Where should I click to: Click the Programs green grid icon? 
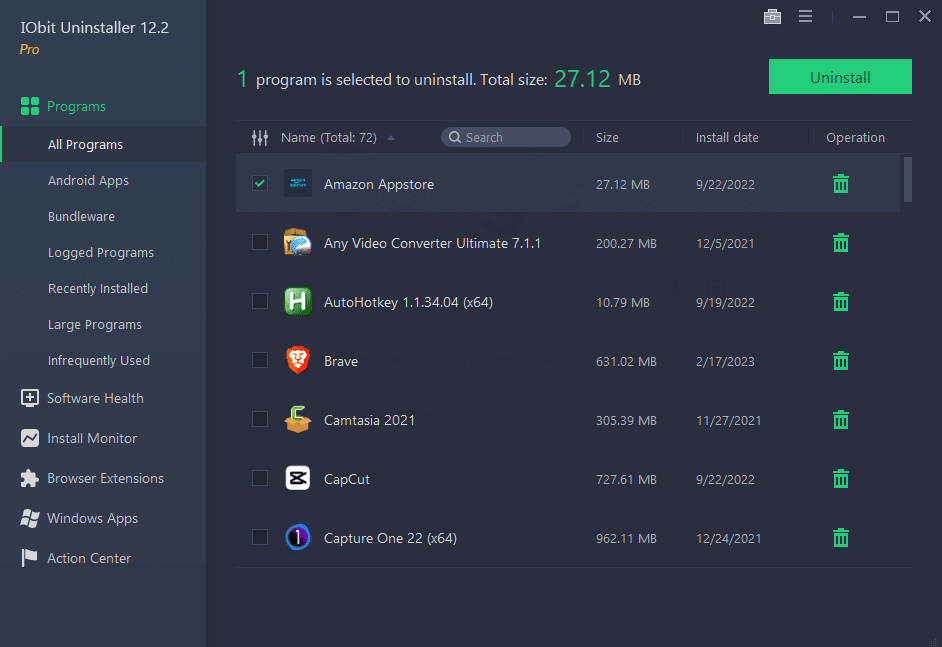pos(29,106)
